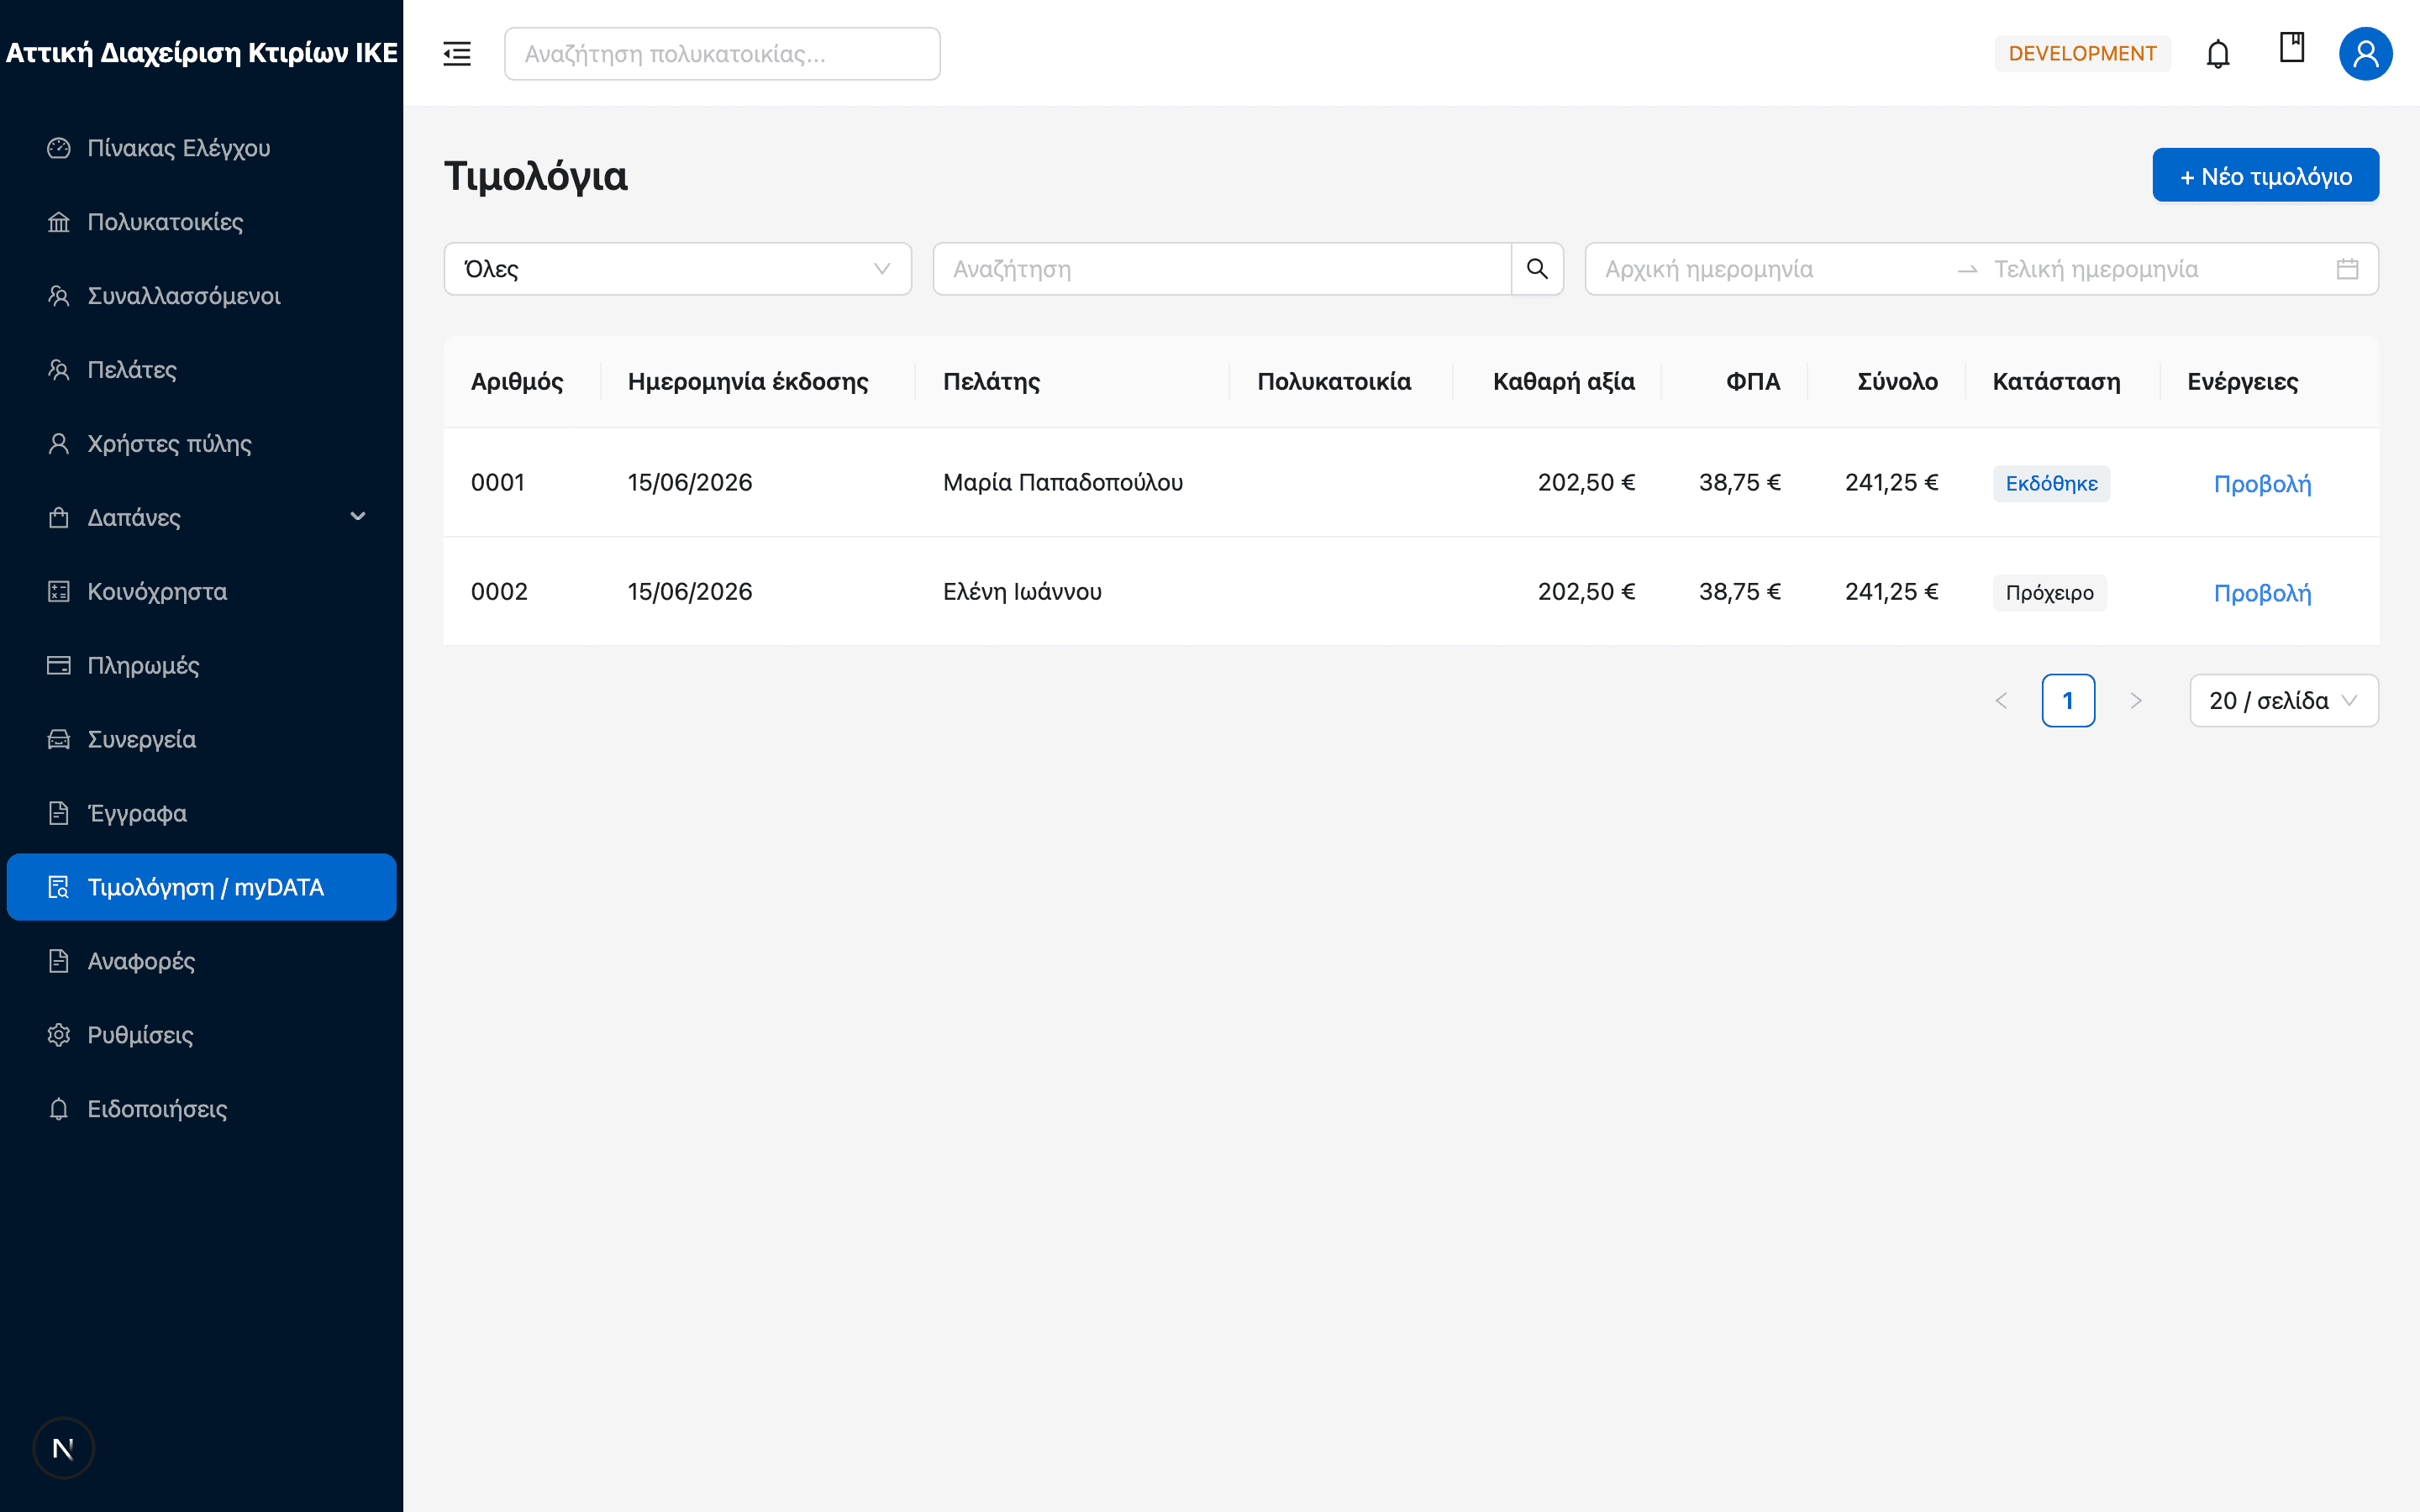Go to previous page arrow

tap(2001, 701)
